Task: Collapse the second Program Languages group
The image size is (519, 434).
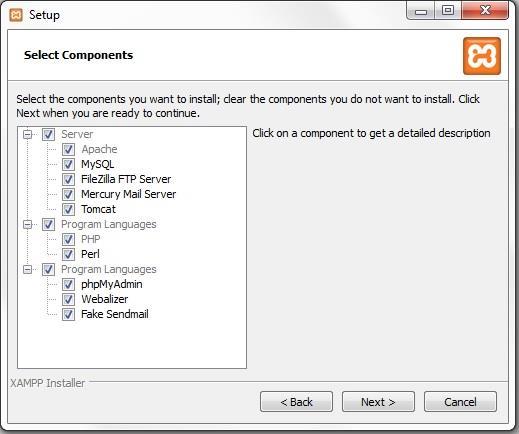Action: (x=27, y=269)
